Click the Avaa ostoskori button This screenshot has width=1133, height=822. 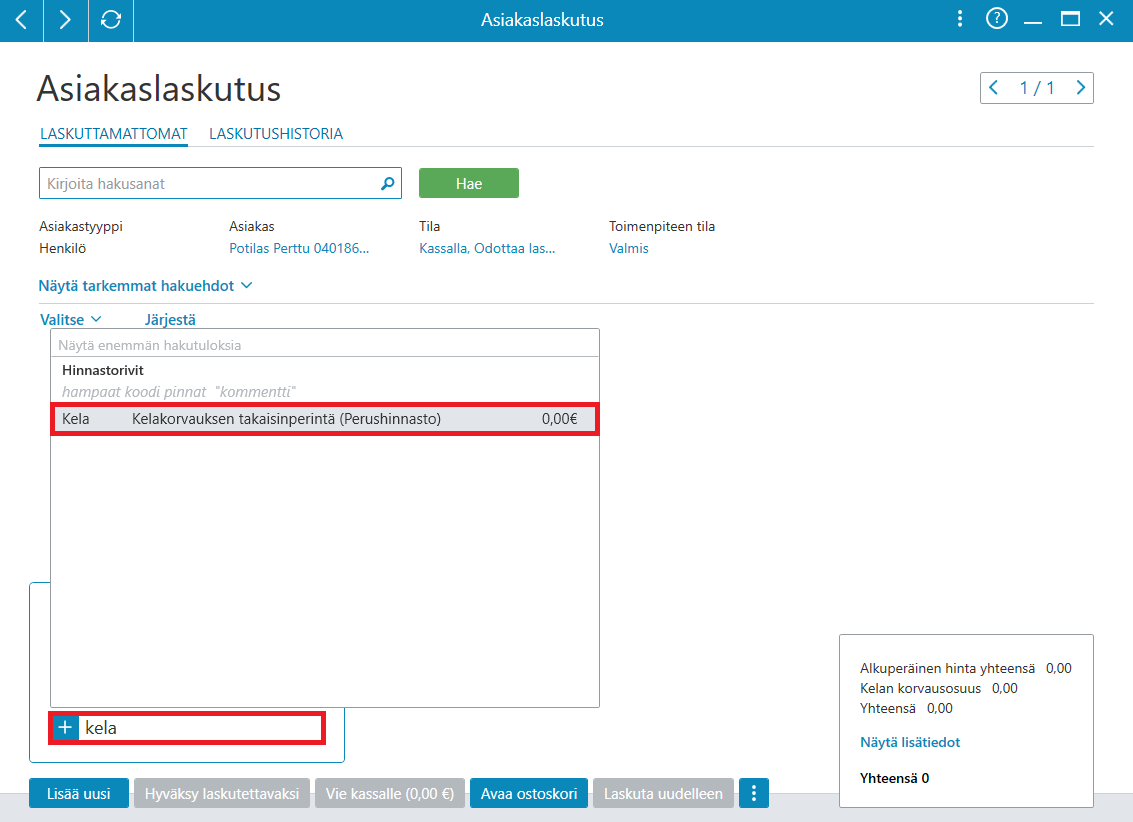(529, 793)
